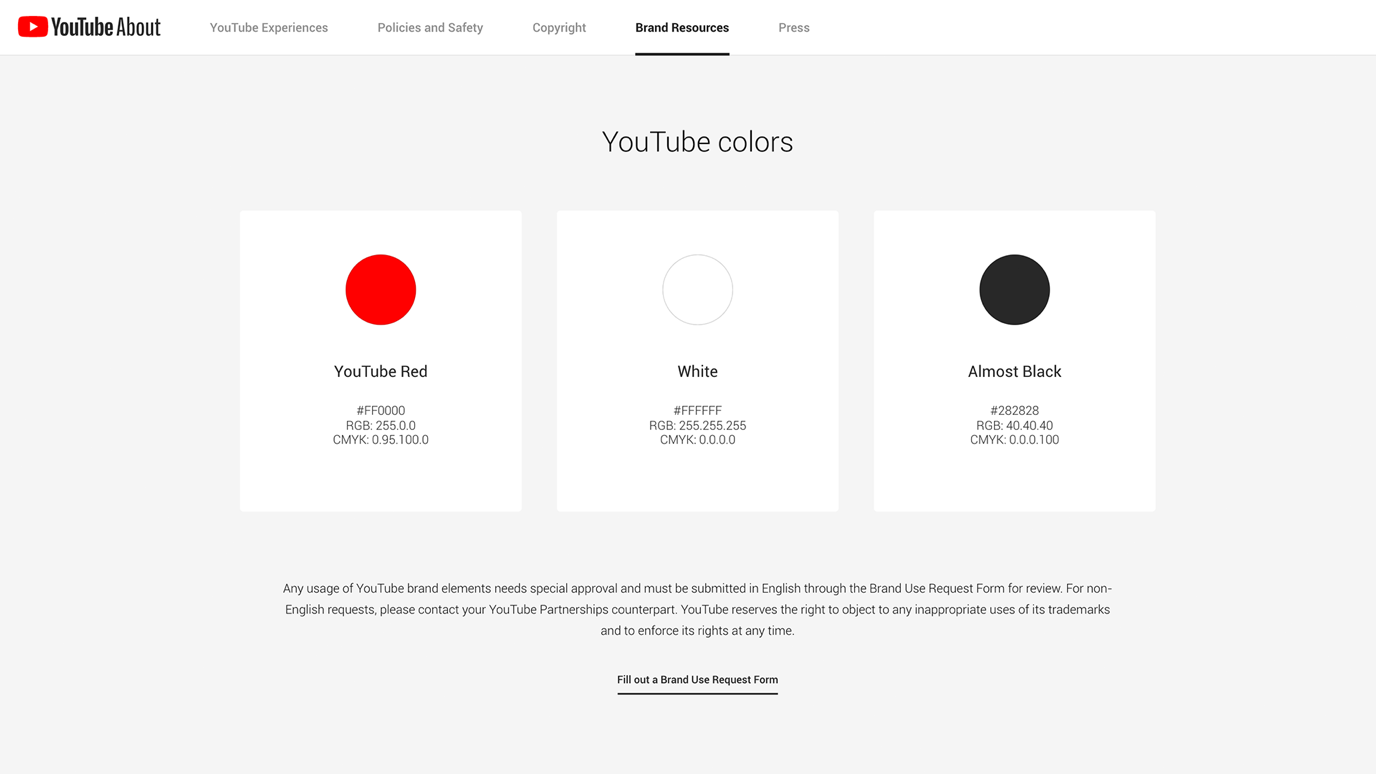Screen dimensions: 1376x774
Task: Select the #282828 hex code
Action: (x=1014, y=411)
